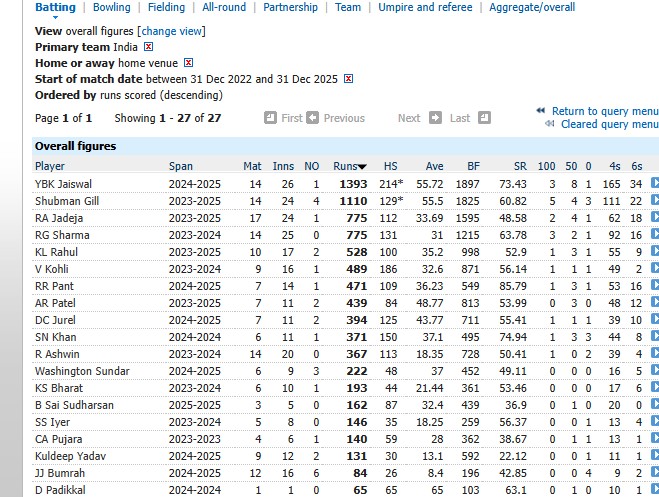Image resolution: width=659 pixels, height=497 pixels.
Task: Switch to the All-round tab
Action: [225, 7]
